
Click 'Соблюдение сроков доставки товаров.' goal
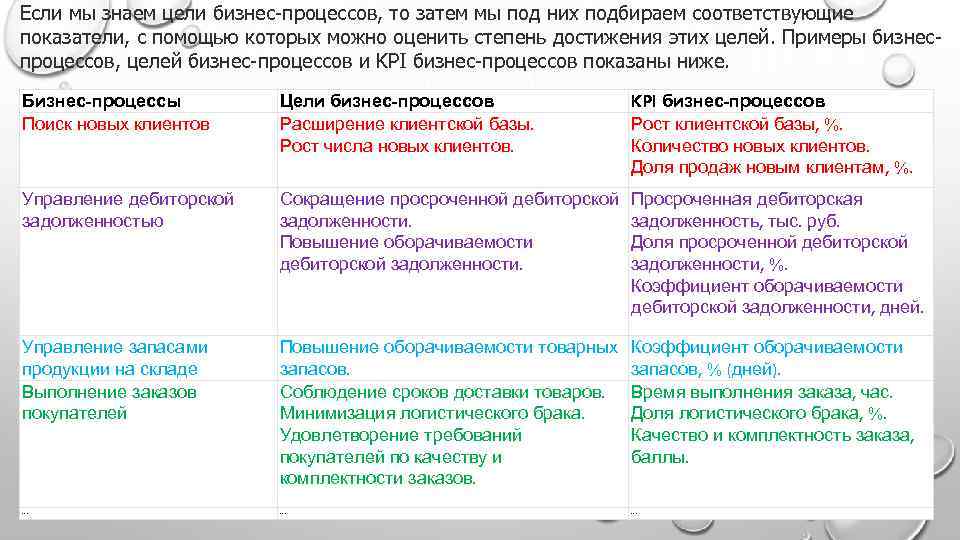pyautogui.click(x=443, y=392)
